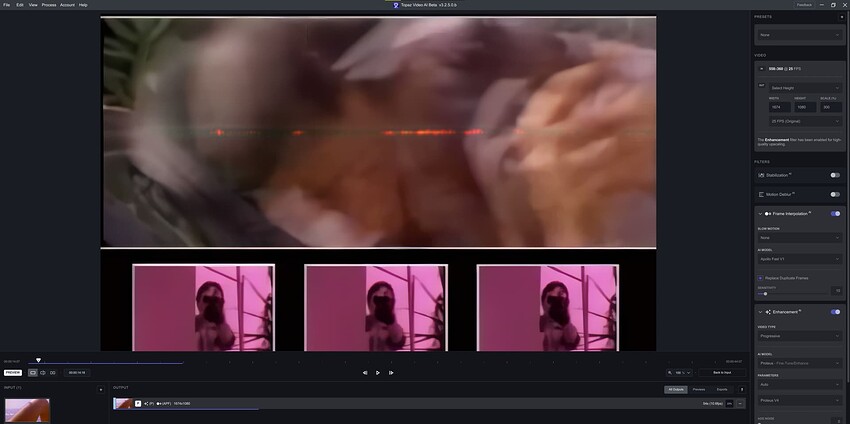Enable the Stabilization toggle
Screen dimensions: 850x424
pos(835,175)
